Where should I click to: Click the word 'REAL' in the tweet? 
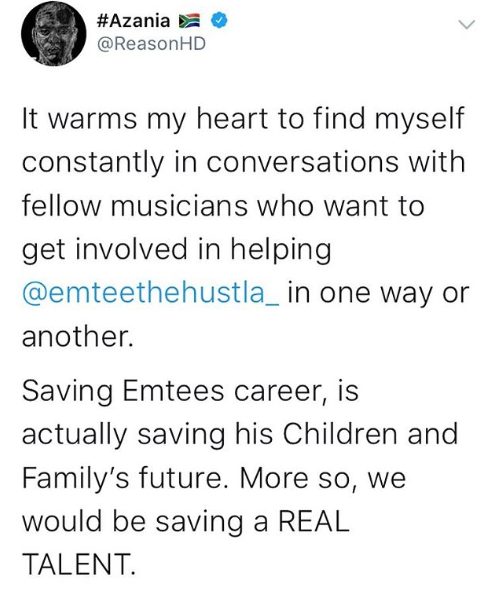(314, 522)
